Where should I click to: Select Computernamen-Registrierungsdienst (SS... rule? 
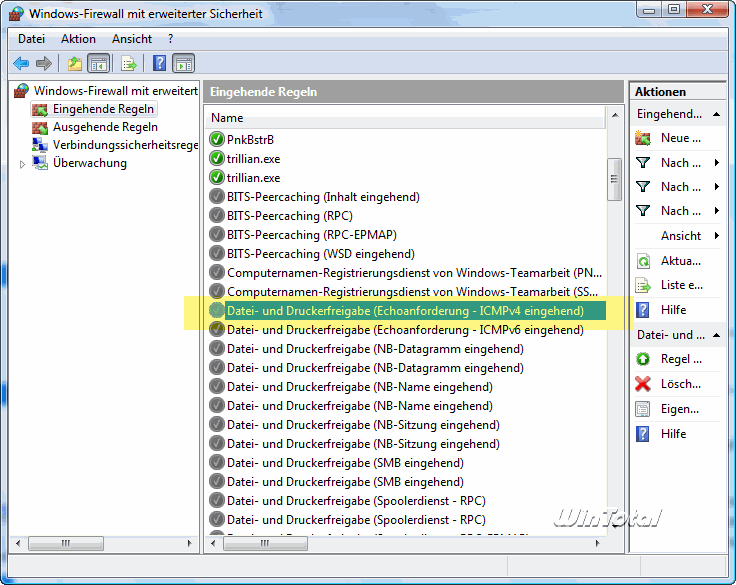click(x=413, y=292)
